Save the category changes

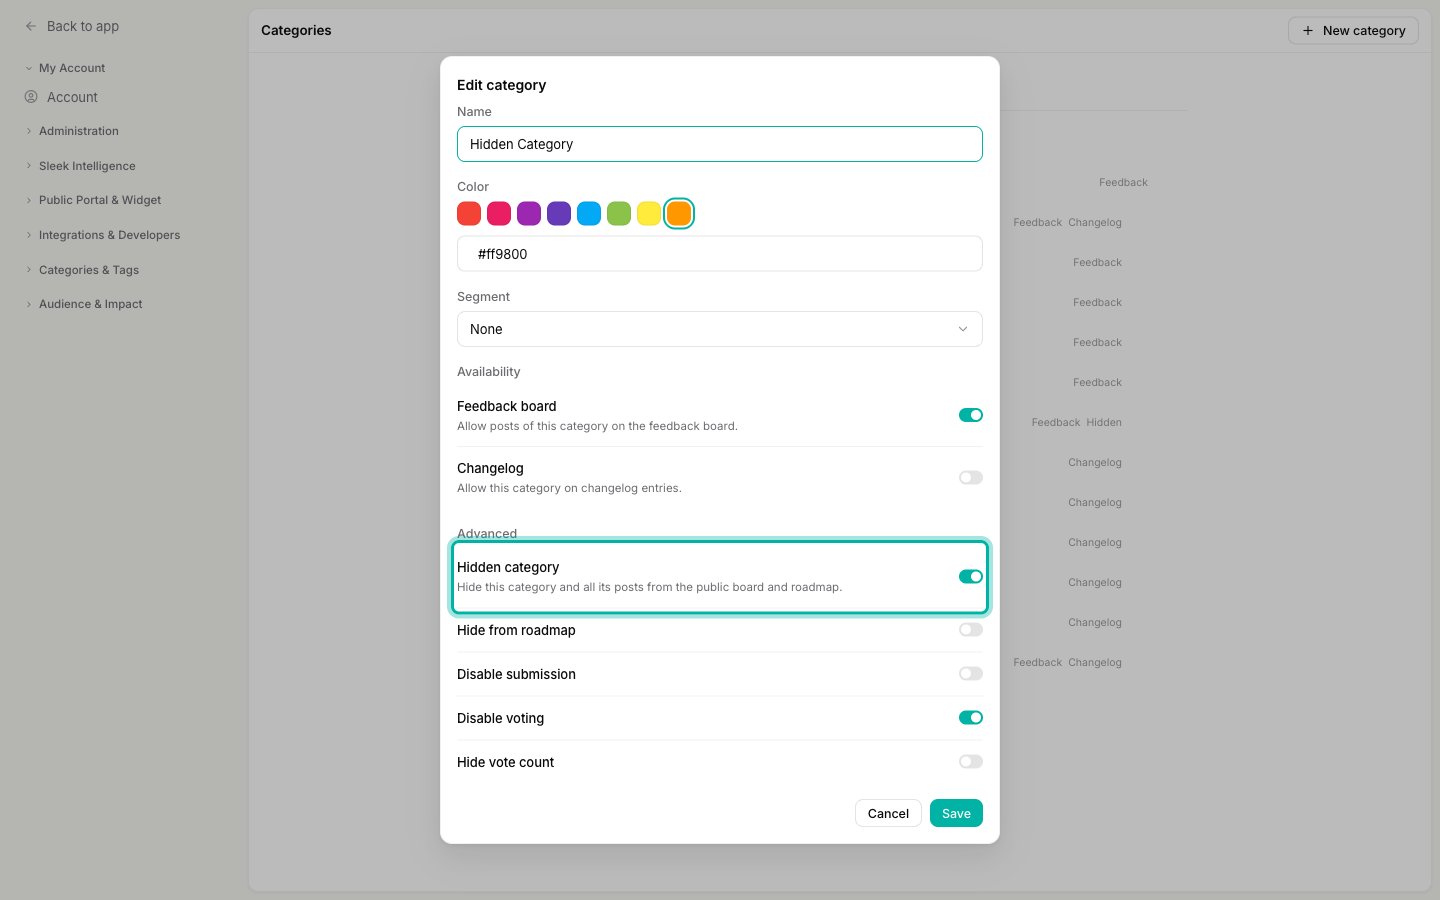coord(956,813)
